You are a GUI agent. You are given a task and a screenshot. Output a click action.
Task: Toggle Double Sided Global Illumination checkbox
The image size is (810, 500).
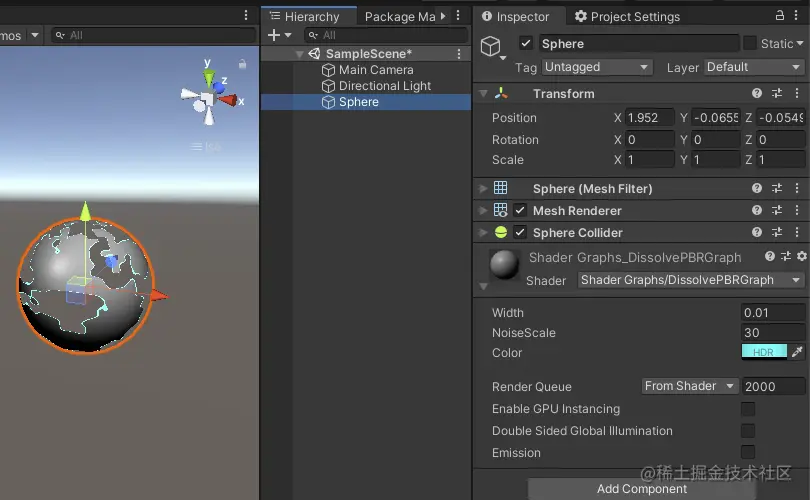[747, 431]
